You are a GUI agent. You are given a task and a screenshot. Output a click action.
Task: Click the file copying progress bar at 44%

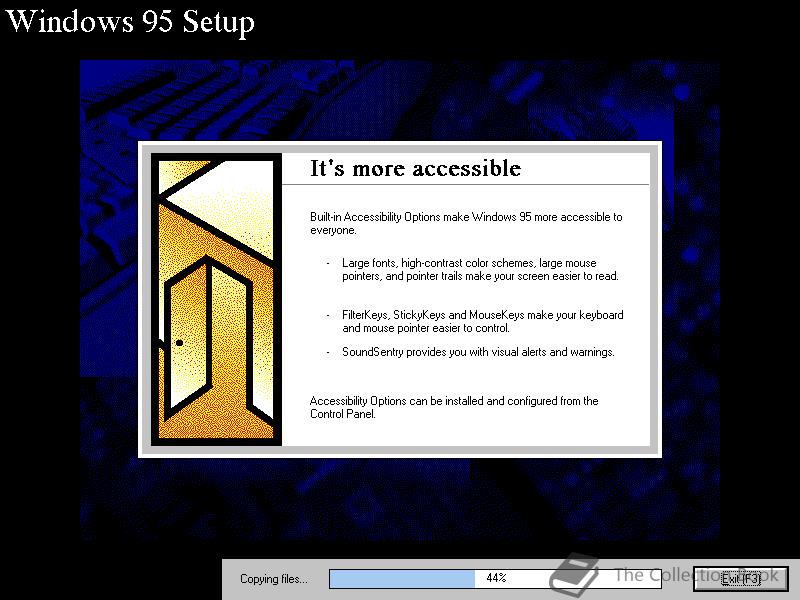click(x=495, y=579)
